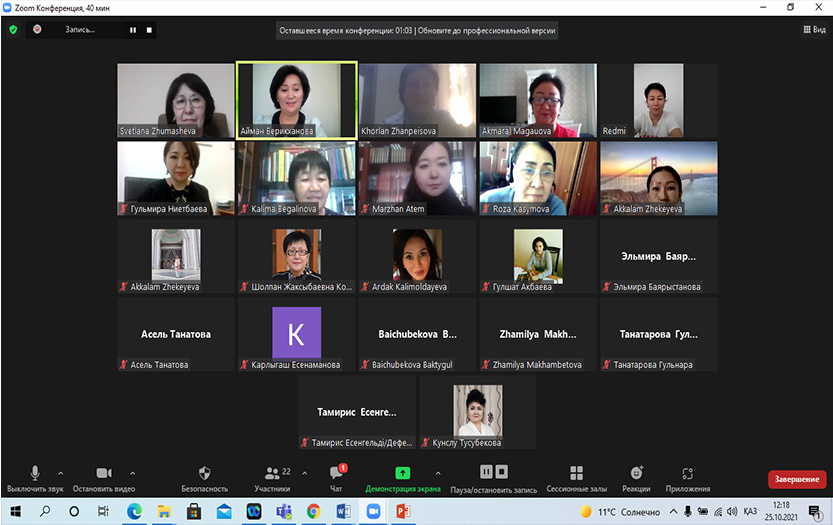Expand audio options arrow beside microphone
The height and width of the screenshot is (525, 833).
pyautogui.click(x=61, y=473)
